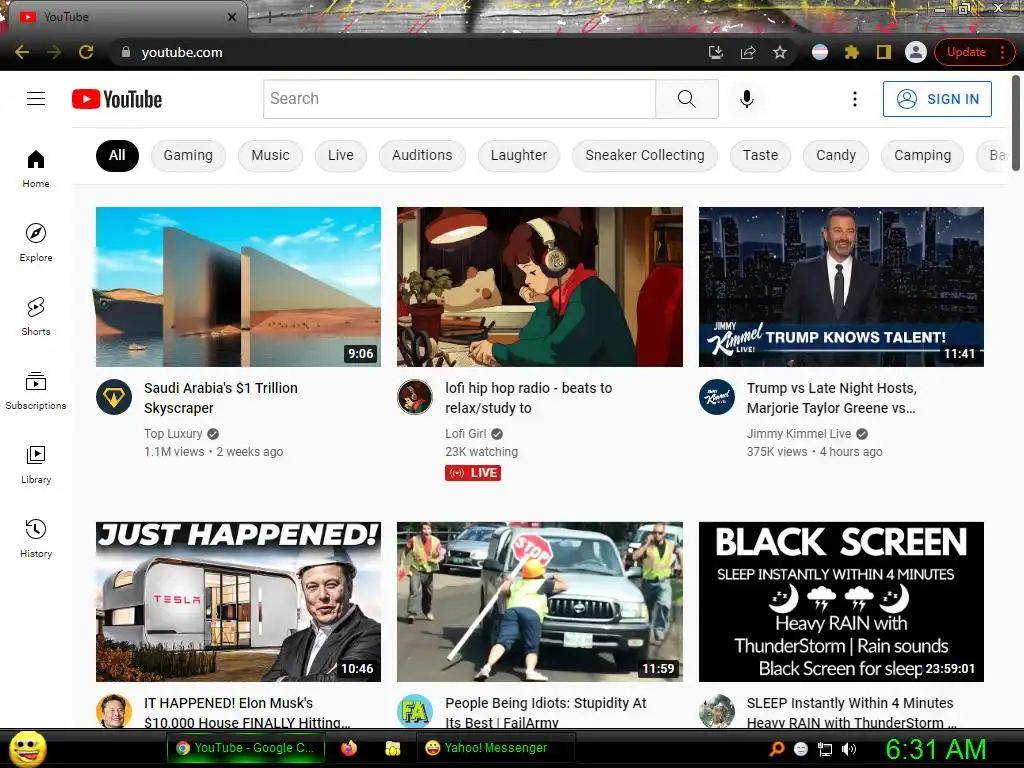Viewport: 1024px width, 768px height.
Task: Select the Gaming filter chip
Action: click(x=188, y=155)
